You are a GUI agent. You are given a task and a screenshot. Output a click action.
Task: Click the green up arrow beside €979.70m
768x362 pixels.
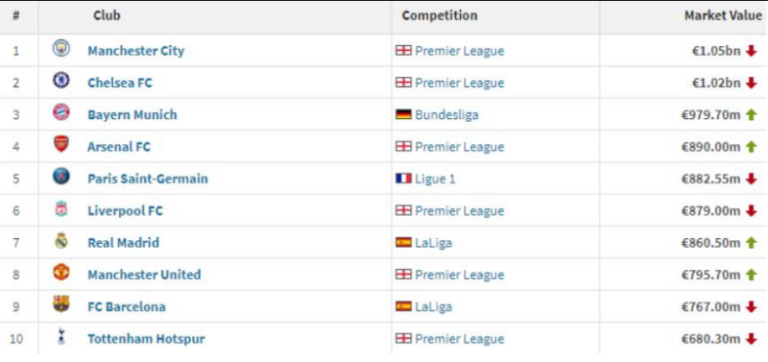click(751, 115)
